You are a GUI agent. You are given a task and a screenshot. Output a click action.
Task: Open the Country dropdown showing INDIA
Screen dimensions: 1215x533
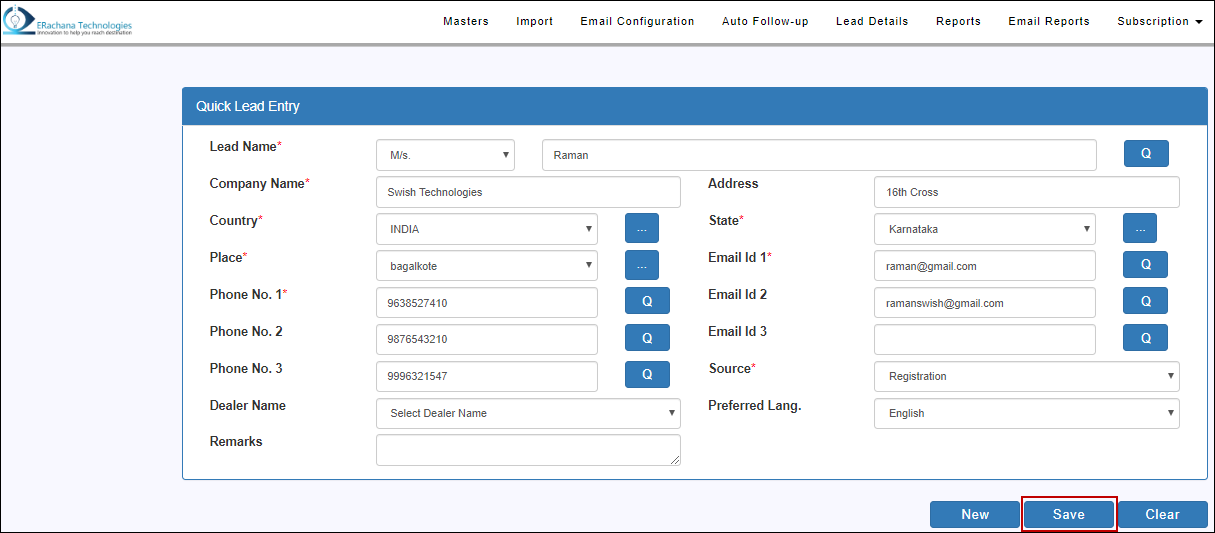pos(487,229)
